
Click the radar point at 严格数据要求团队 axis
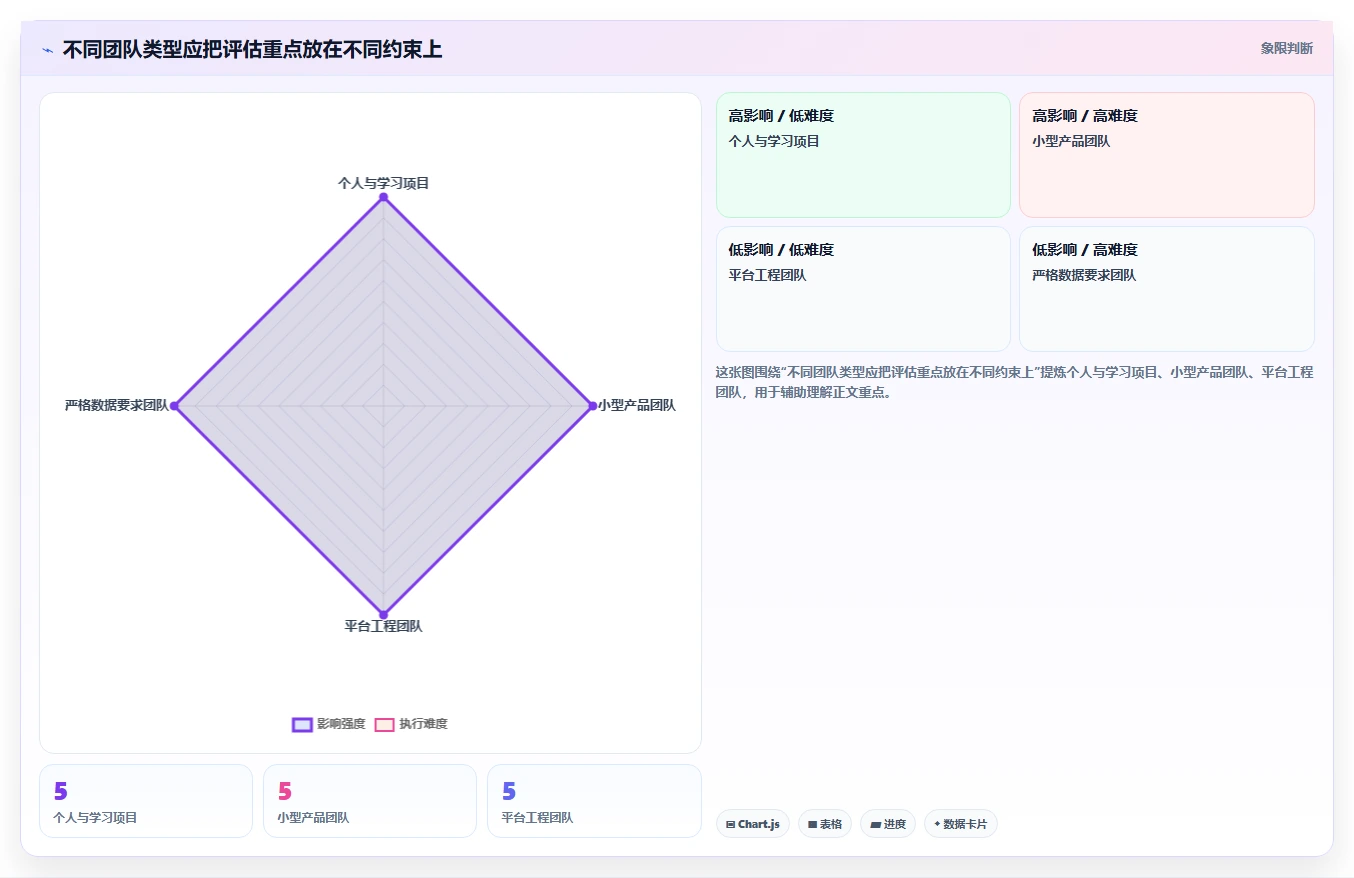174,405
